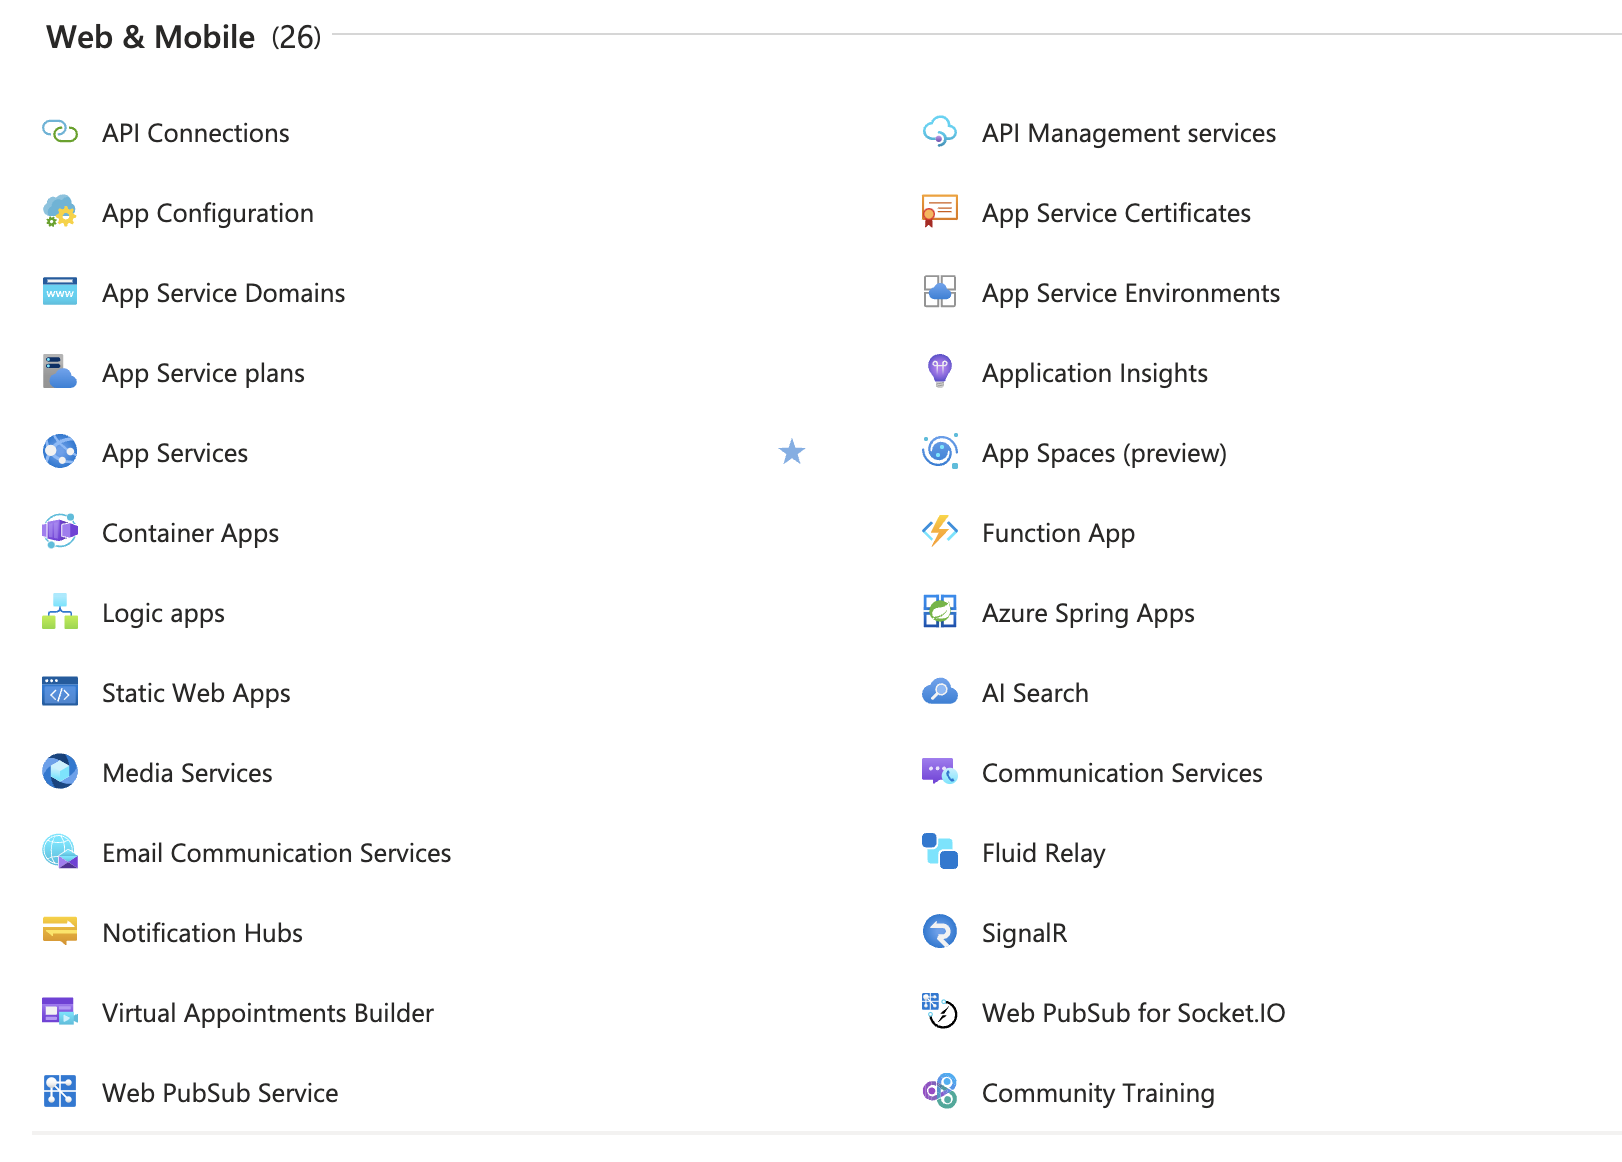Click the AI Search cloud icon
The image size is (1622, 1162).
pos(940,692)
